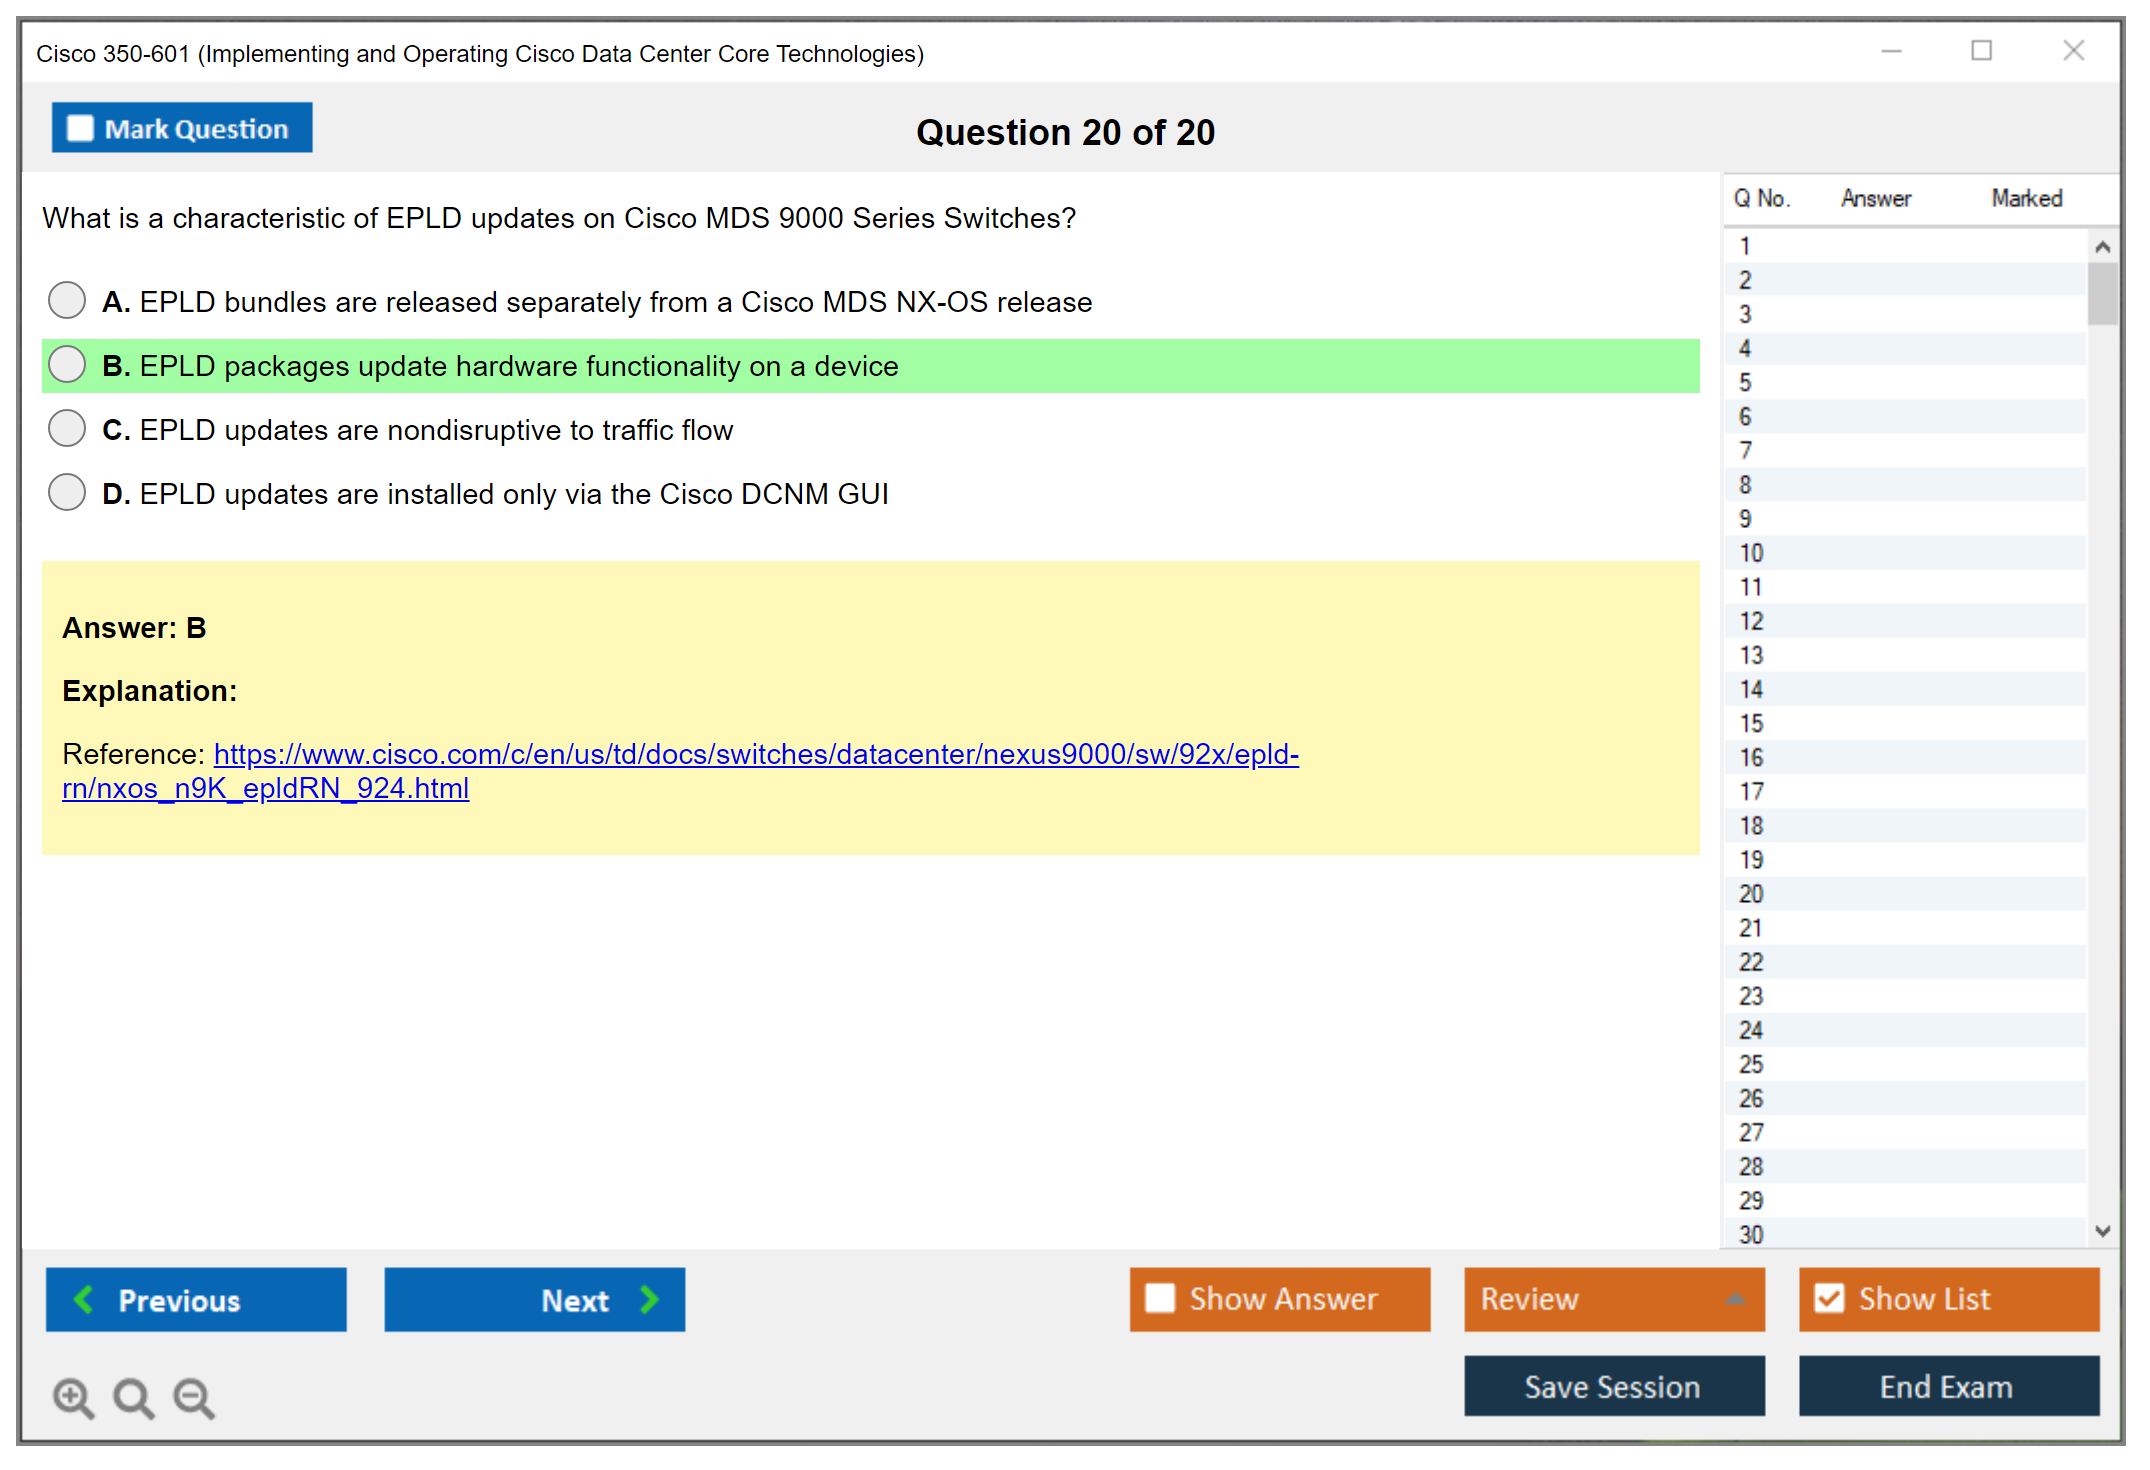Uncheck the Show List checkbox
Screen dimensions: 2150x1470
(x=1829, y=1298)
